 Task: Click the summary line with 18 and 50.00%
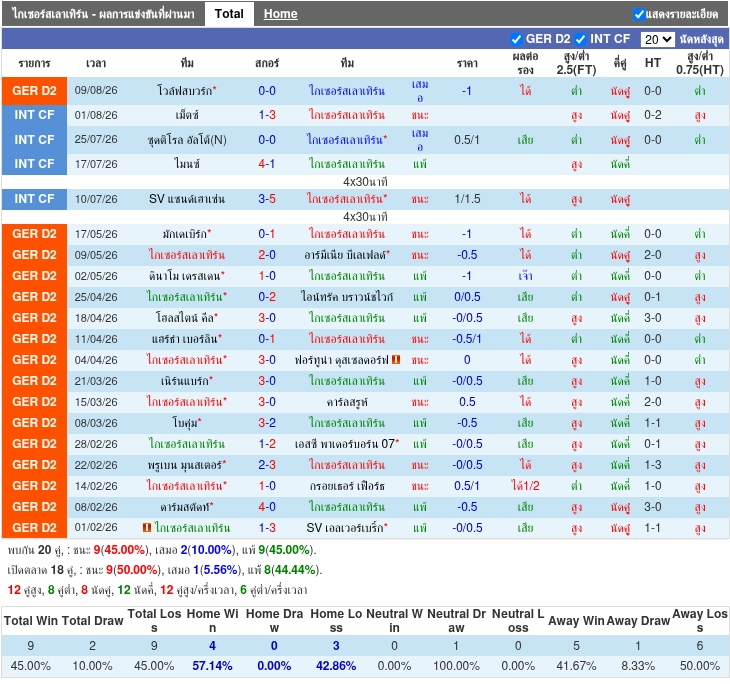[x=165, y=569]
